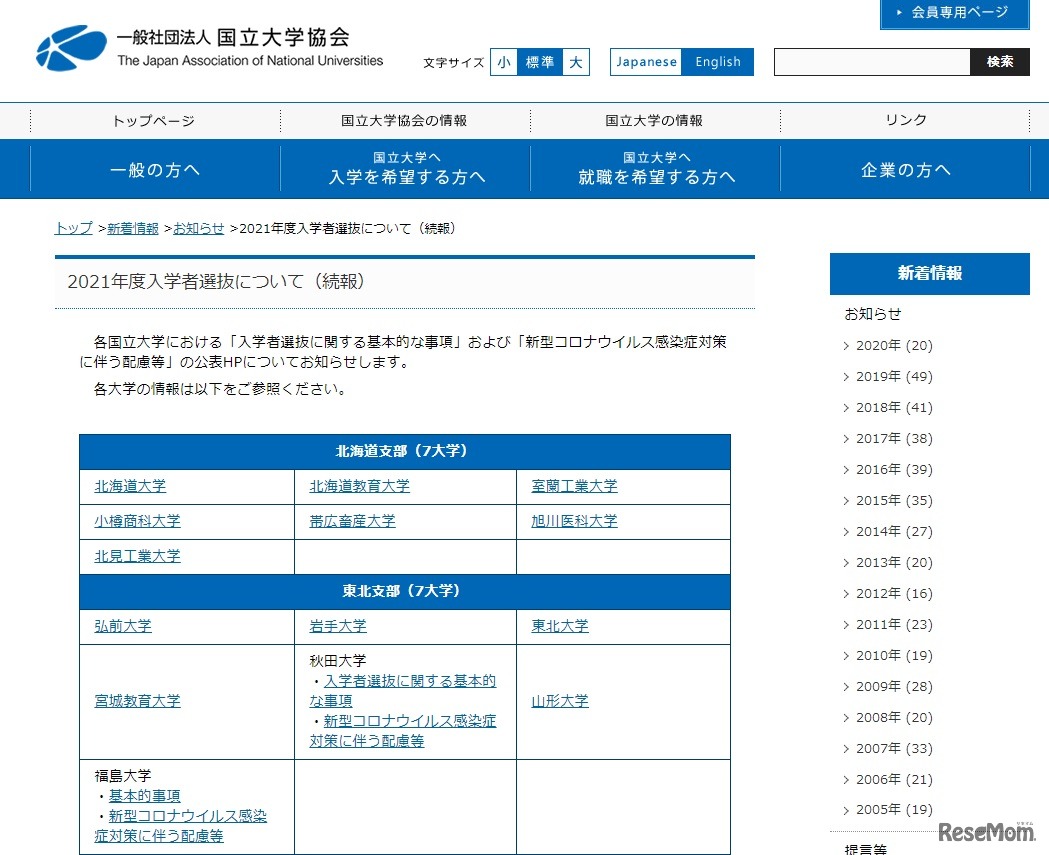
Task: Select the 小 font size option
Action: point(504,62)
